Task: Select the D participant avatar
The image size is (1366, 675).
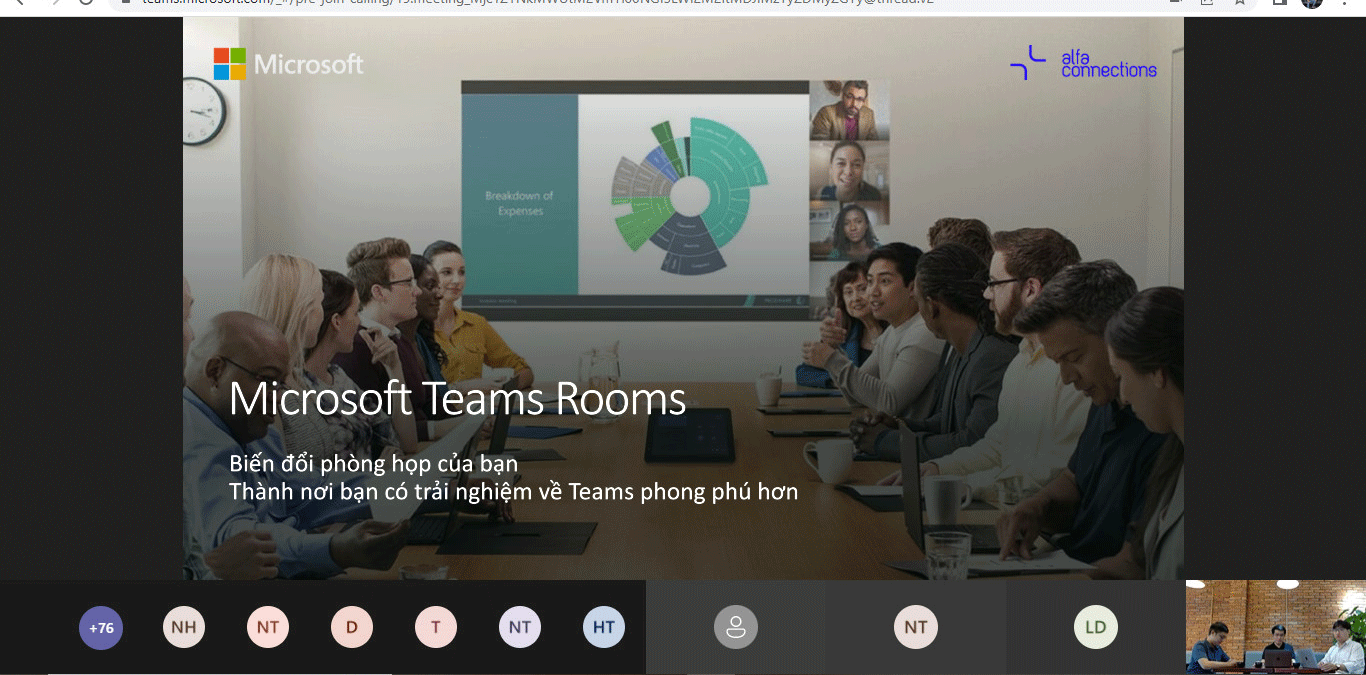Action: coord(352,628)
